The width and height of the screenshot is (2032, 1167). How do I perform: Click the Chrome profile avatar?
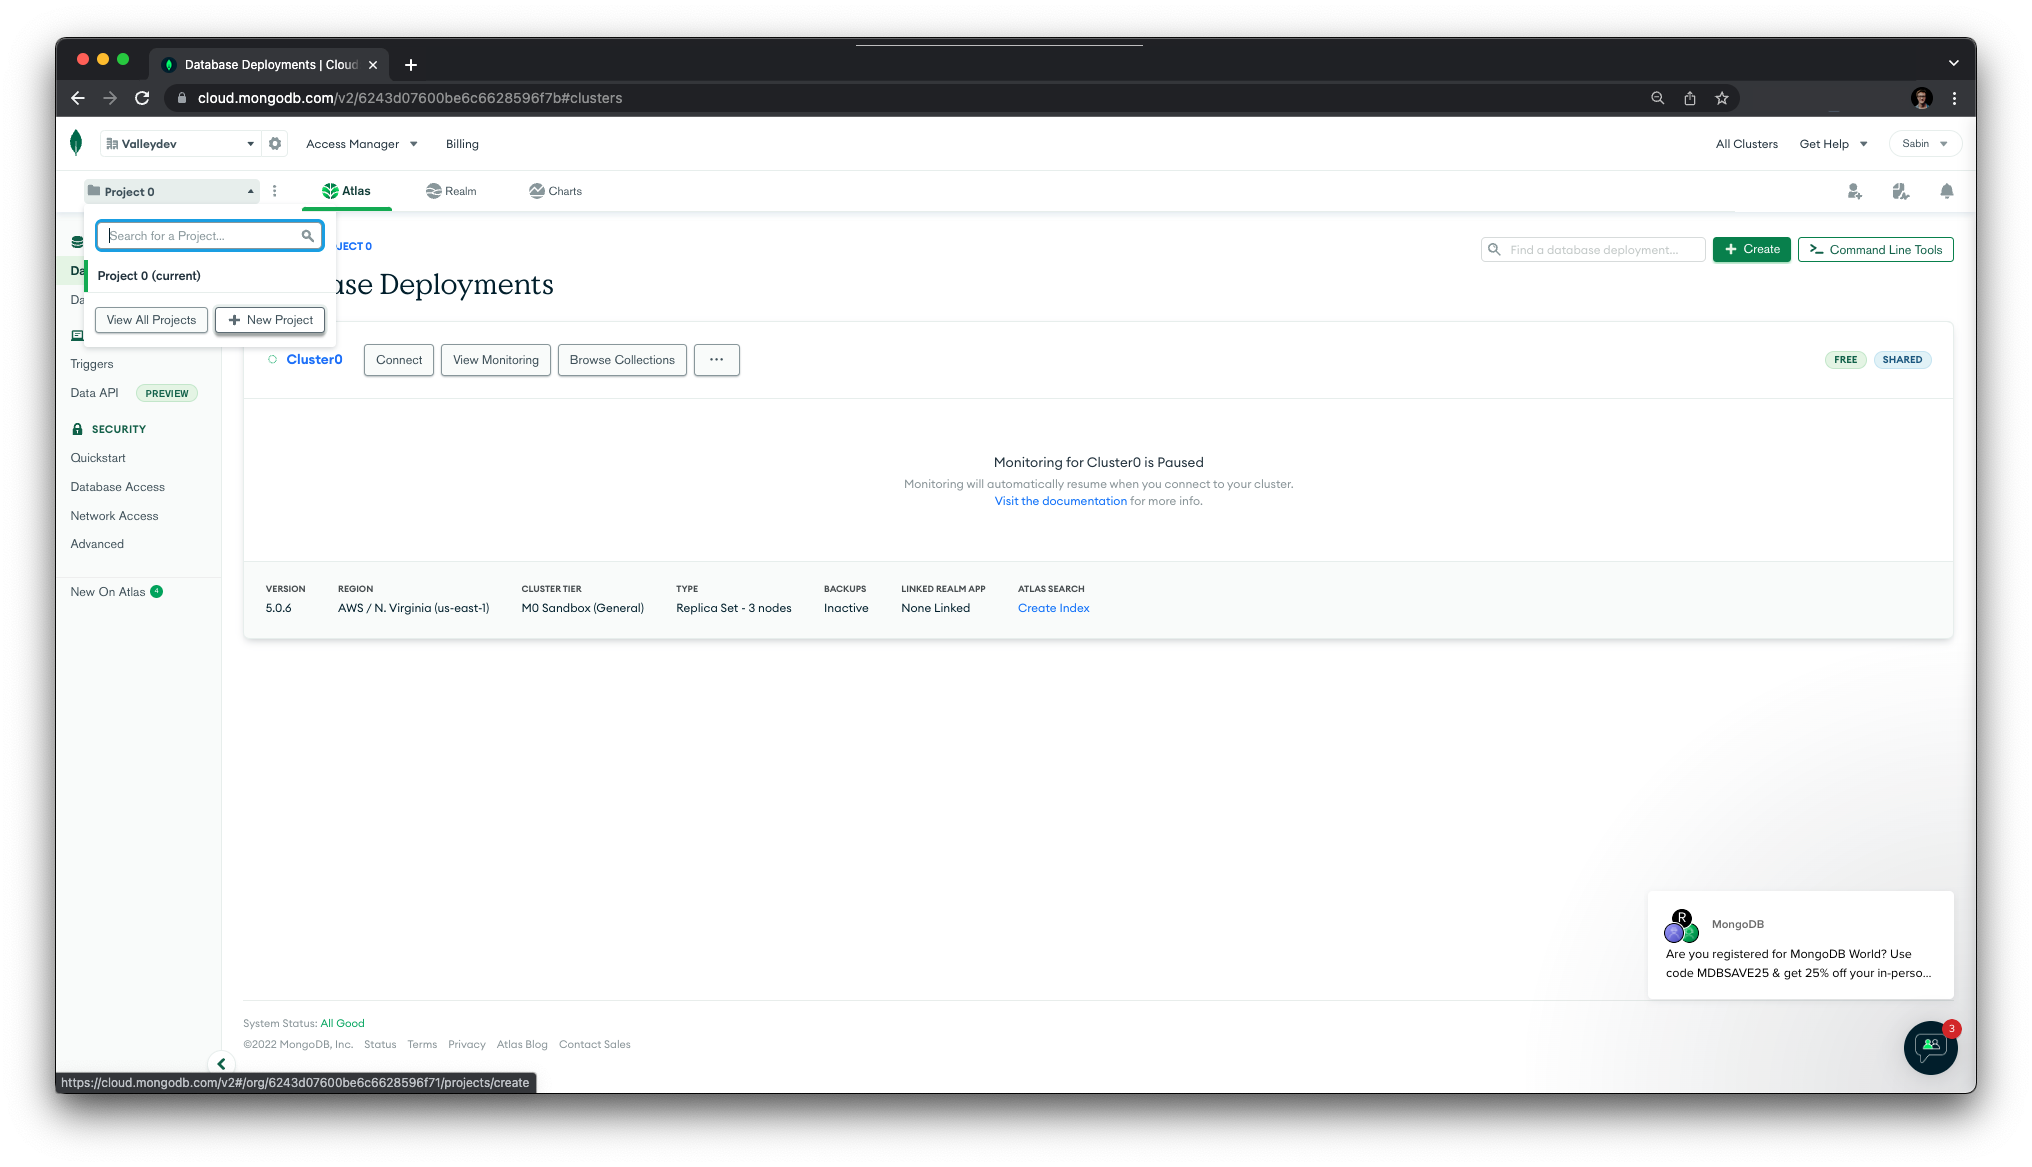coord(1921,98)
